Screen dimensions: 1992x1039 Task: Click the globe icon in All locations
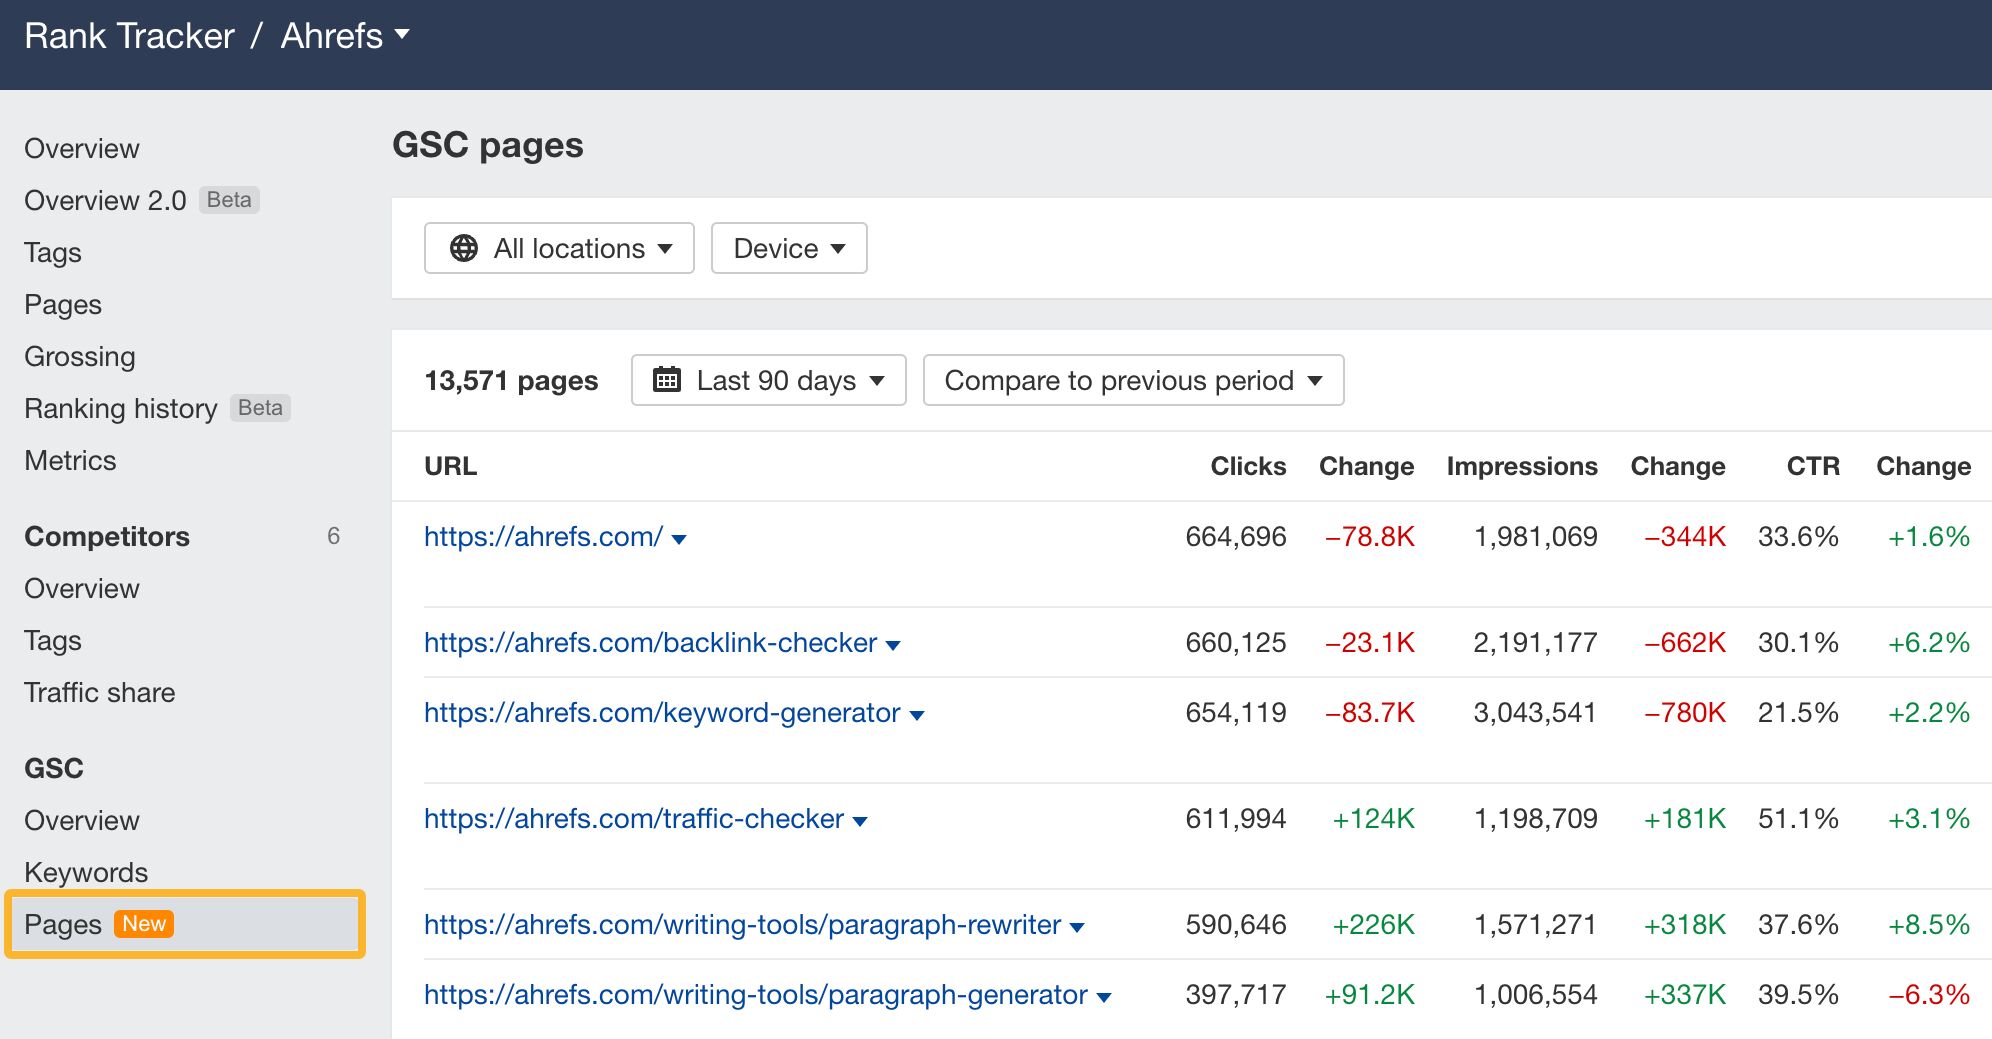(464, 248)
